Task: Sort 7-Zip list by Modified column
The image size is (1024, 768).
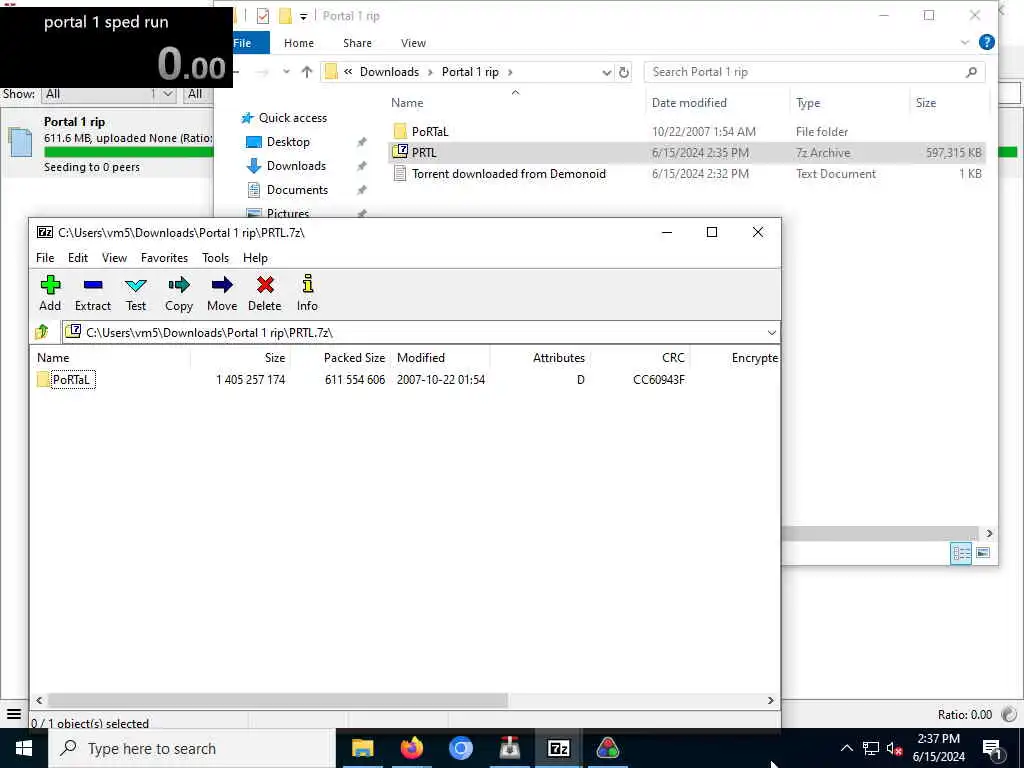Action: click(441, 358)
